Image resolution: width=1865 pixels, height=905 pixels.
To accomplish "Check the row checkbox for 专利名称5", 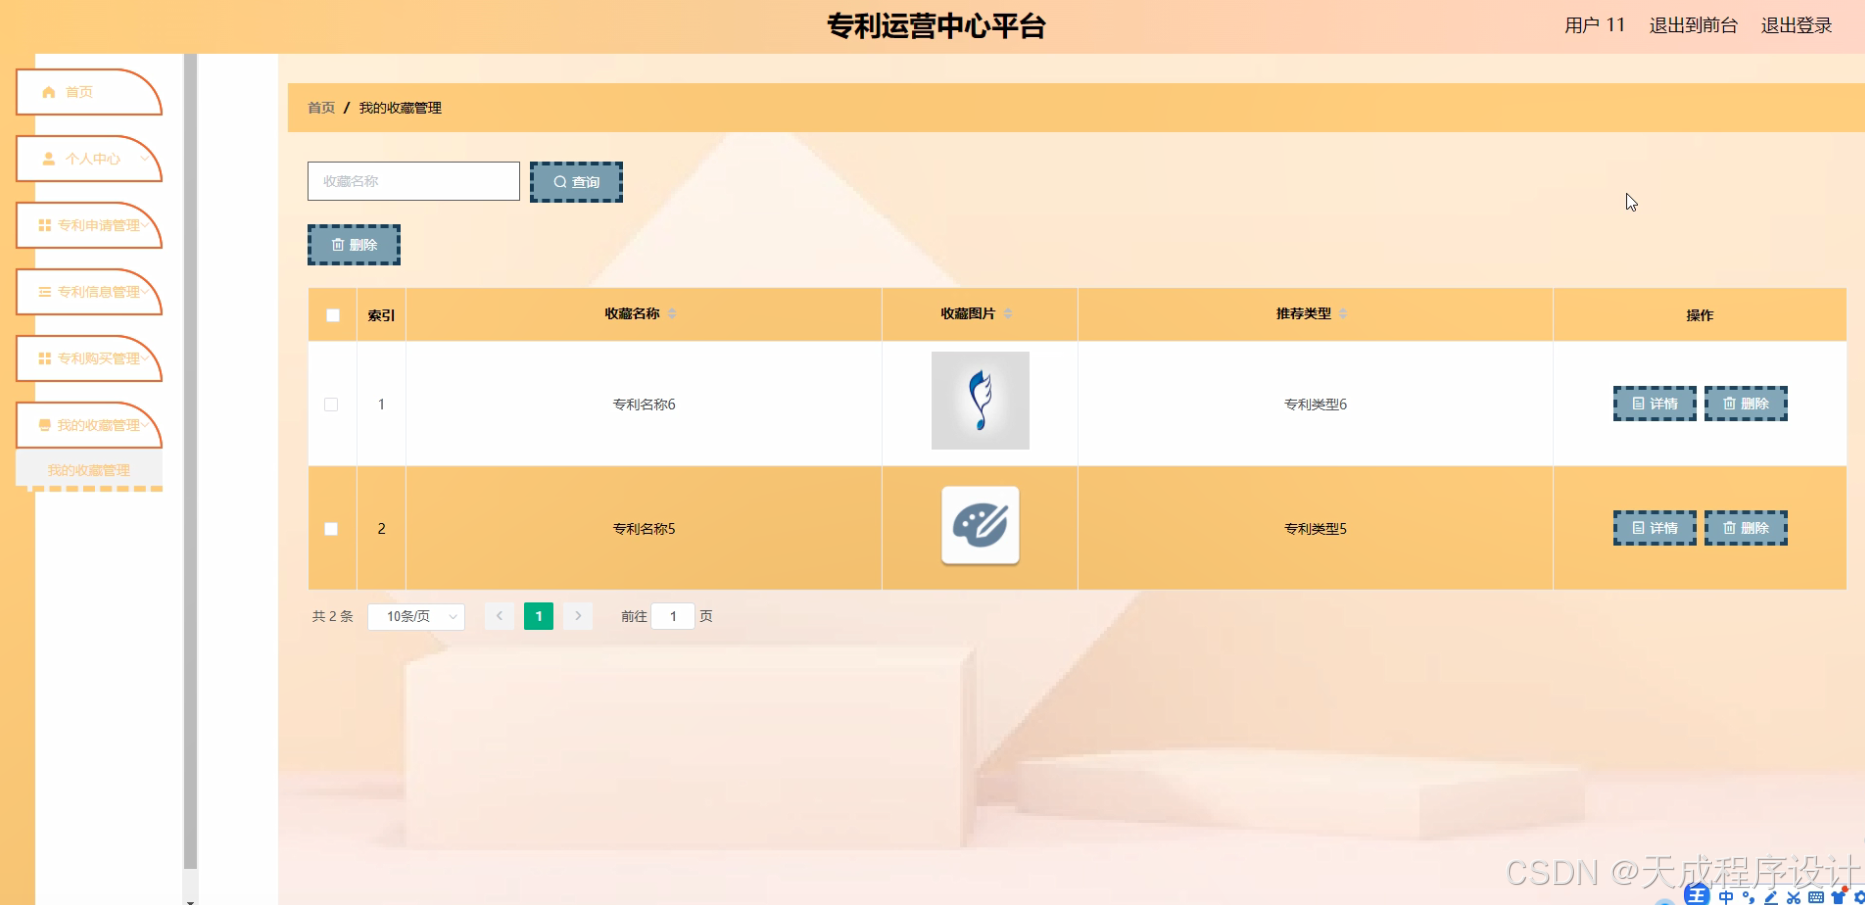I will (331, 528).
